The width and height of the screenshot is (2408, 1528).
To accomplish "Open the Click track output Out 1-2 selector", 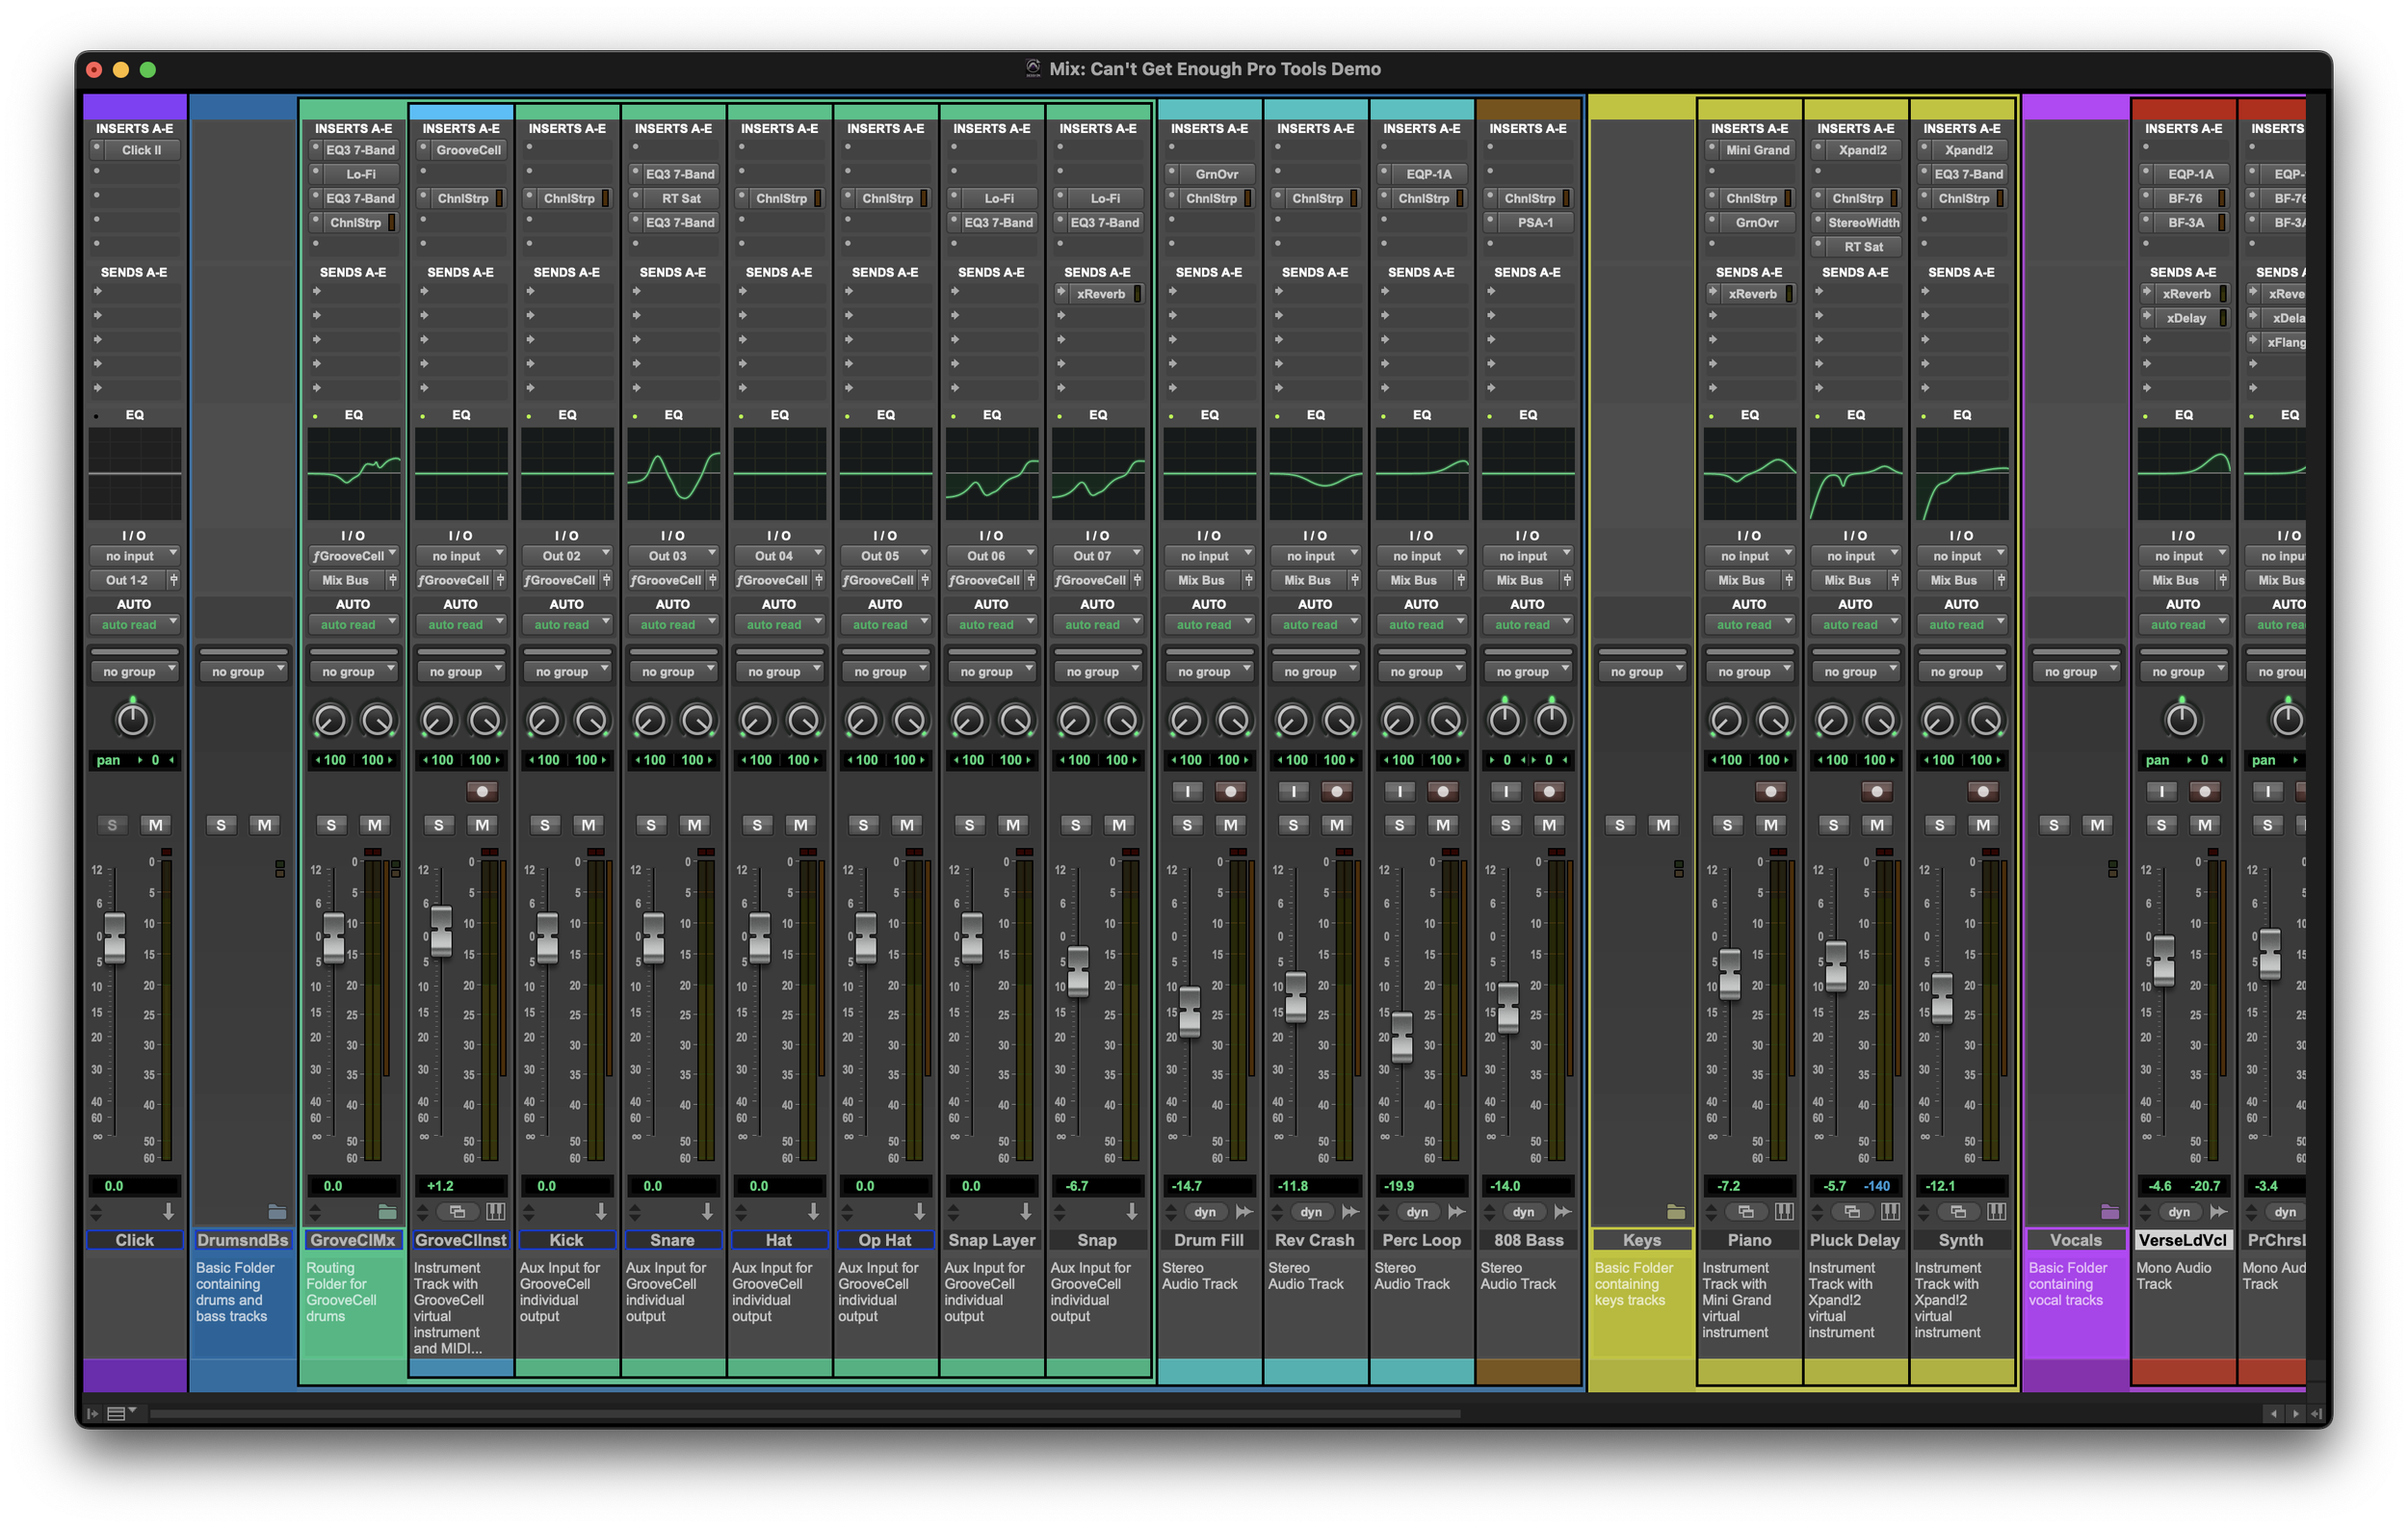I will 127,580.
